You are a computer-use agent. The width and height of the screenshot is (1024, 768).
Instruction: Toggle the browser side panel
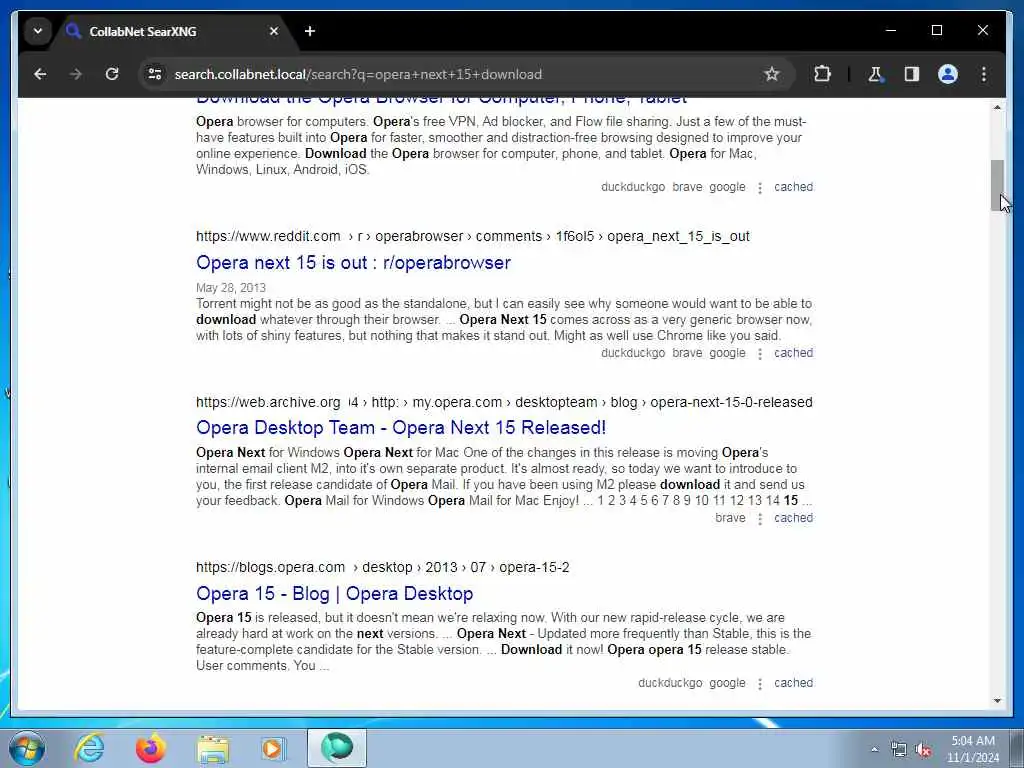coord(912,74)
